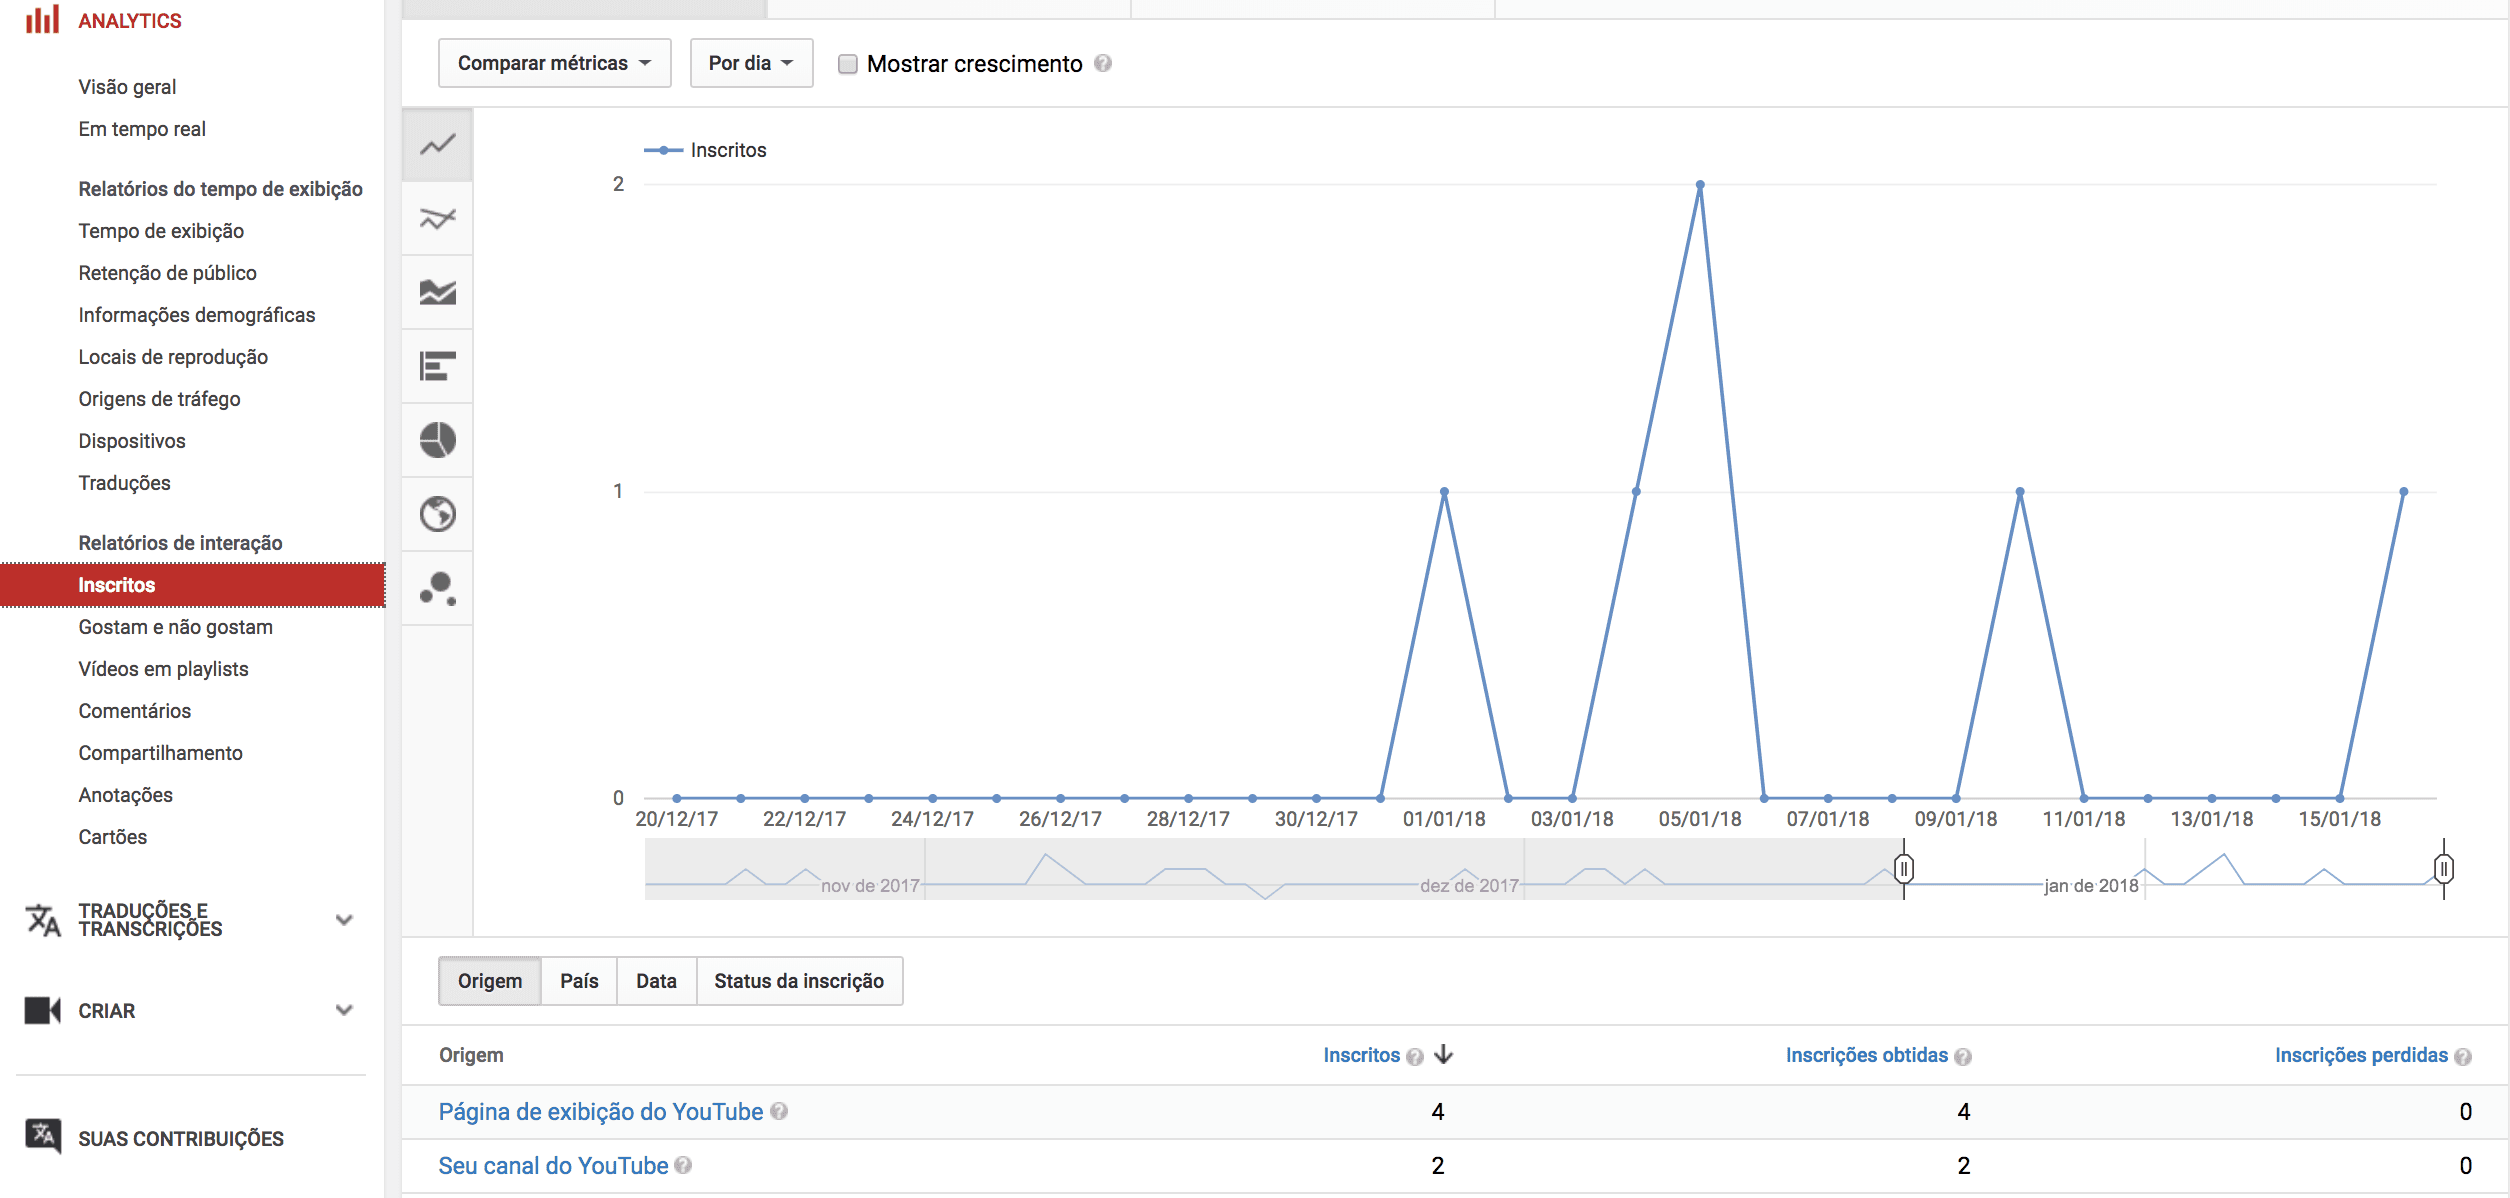Viewport: 2510px width, 1198px height.
Task: Expand the TRADUÇÕES E TRANSCRIÇÕES section
Action: pos(344,918)
